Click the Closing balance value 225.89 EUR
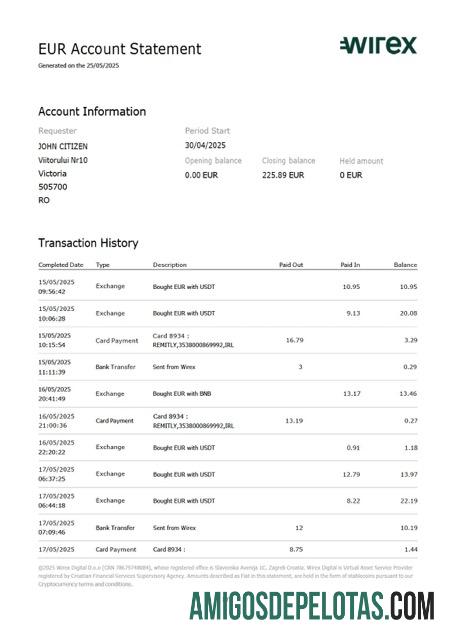The image size is (455, 640). coord(283,175)
